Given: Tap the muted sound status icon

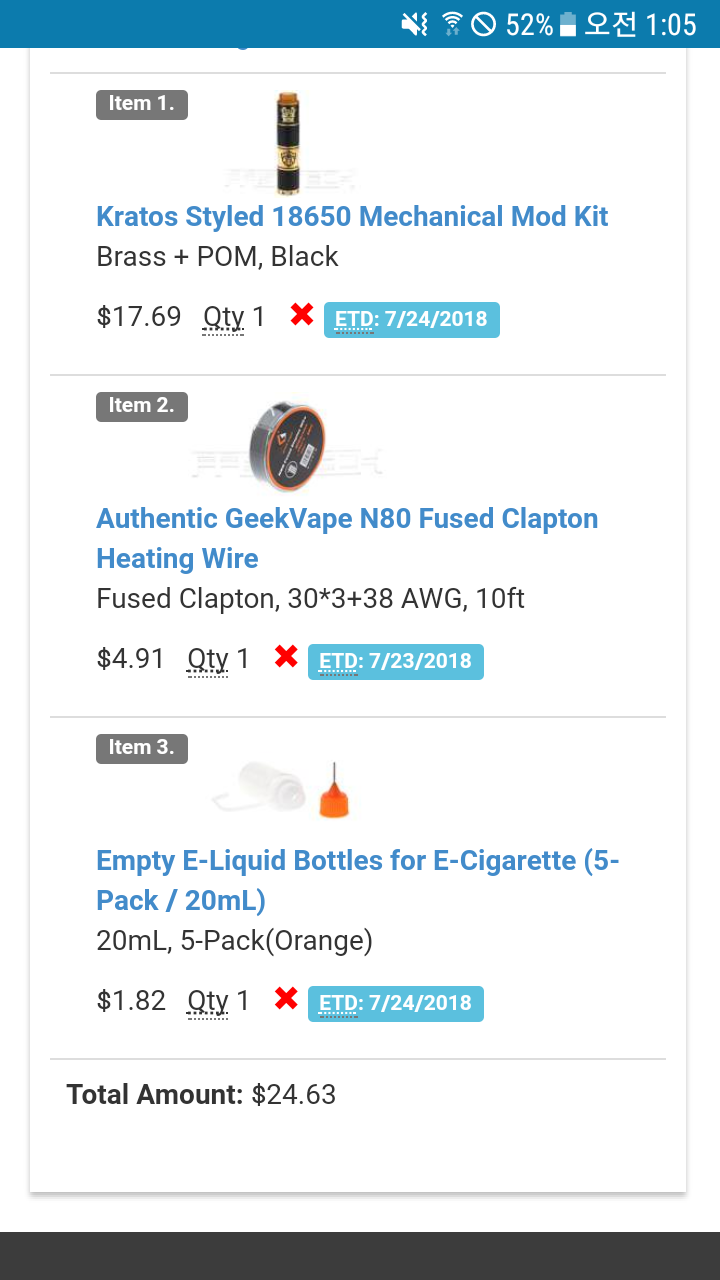Looking at the screenshot, I should pyautogui.click(x=414, y=24).
